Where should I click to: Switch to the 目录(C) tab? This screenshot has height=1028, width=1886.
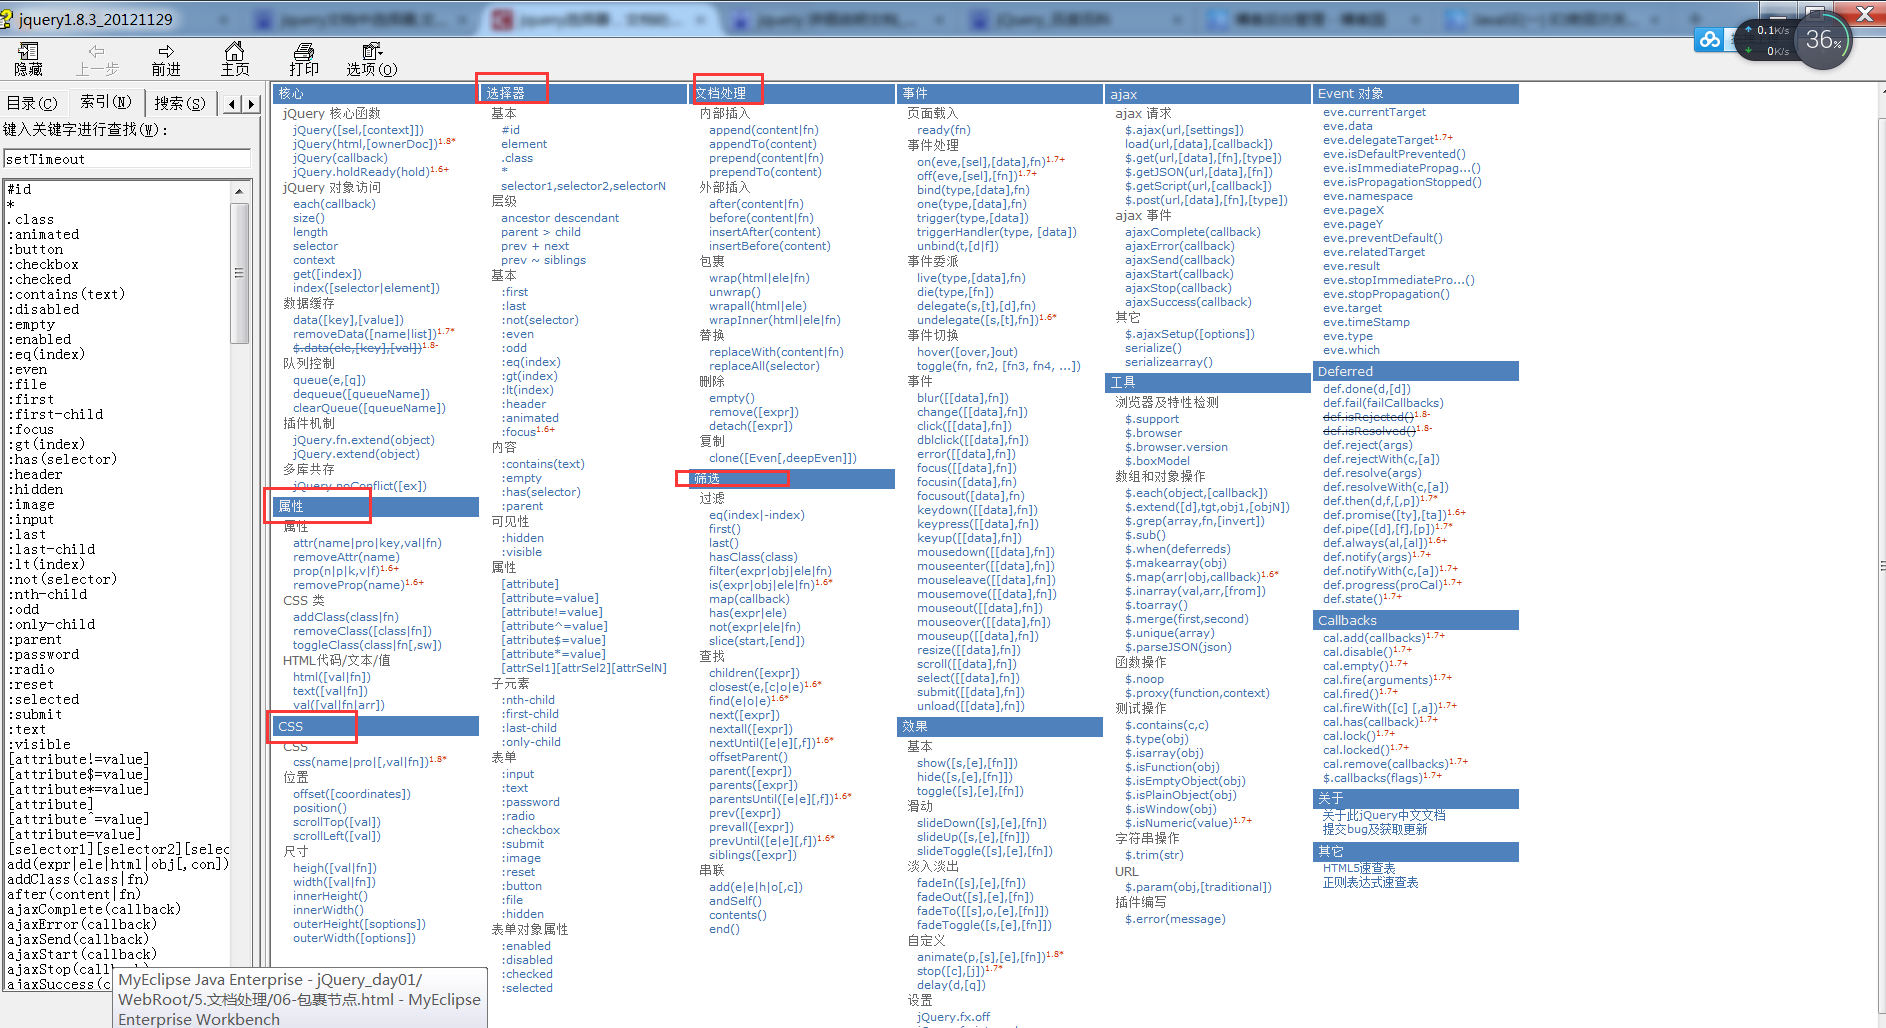pos(33,103)
